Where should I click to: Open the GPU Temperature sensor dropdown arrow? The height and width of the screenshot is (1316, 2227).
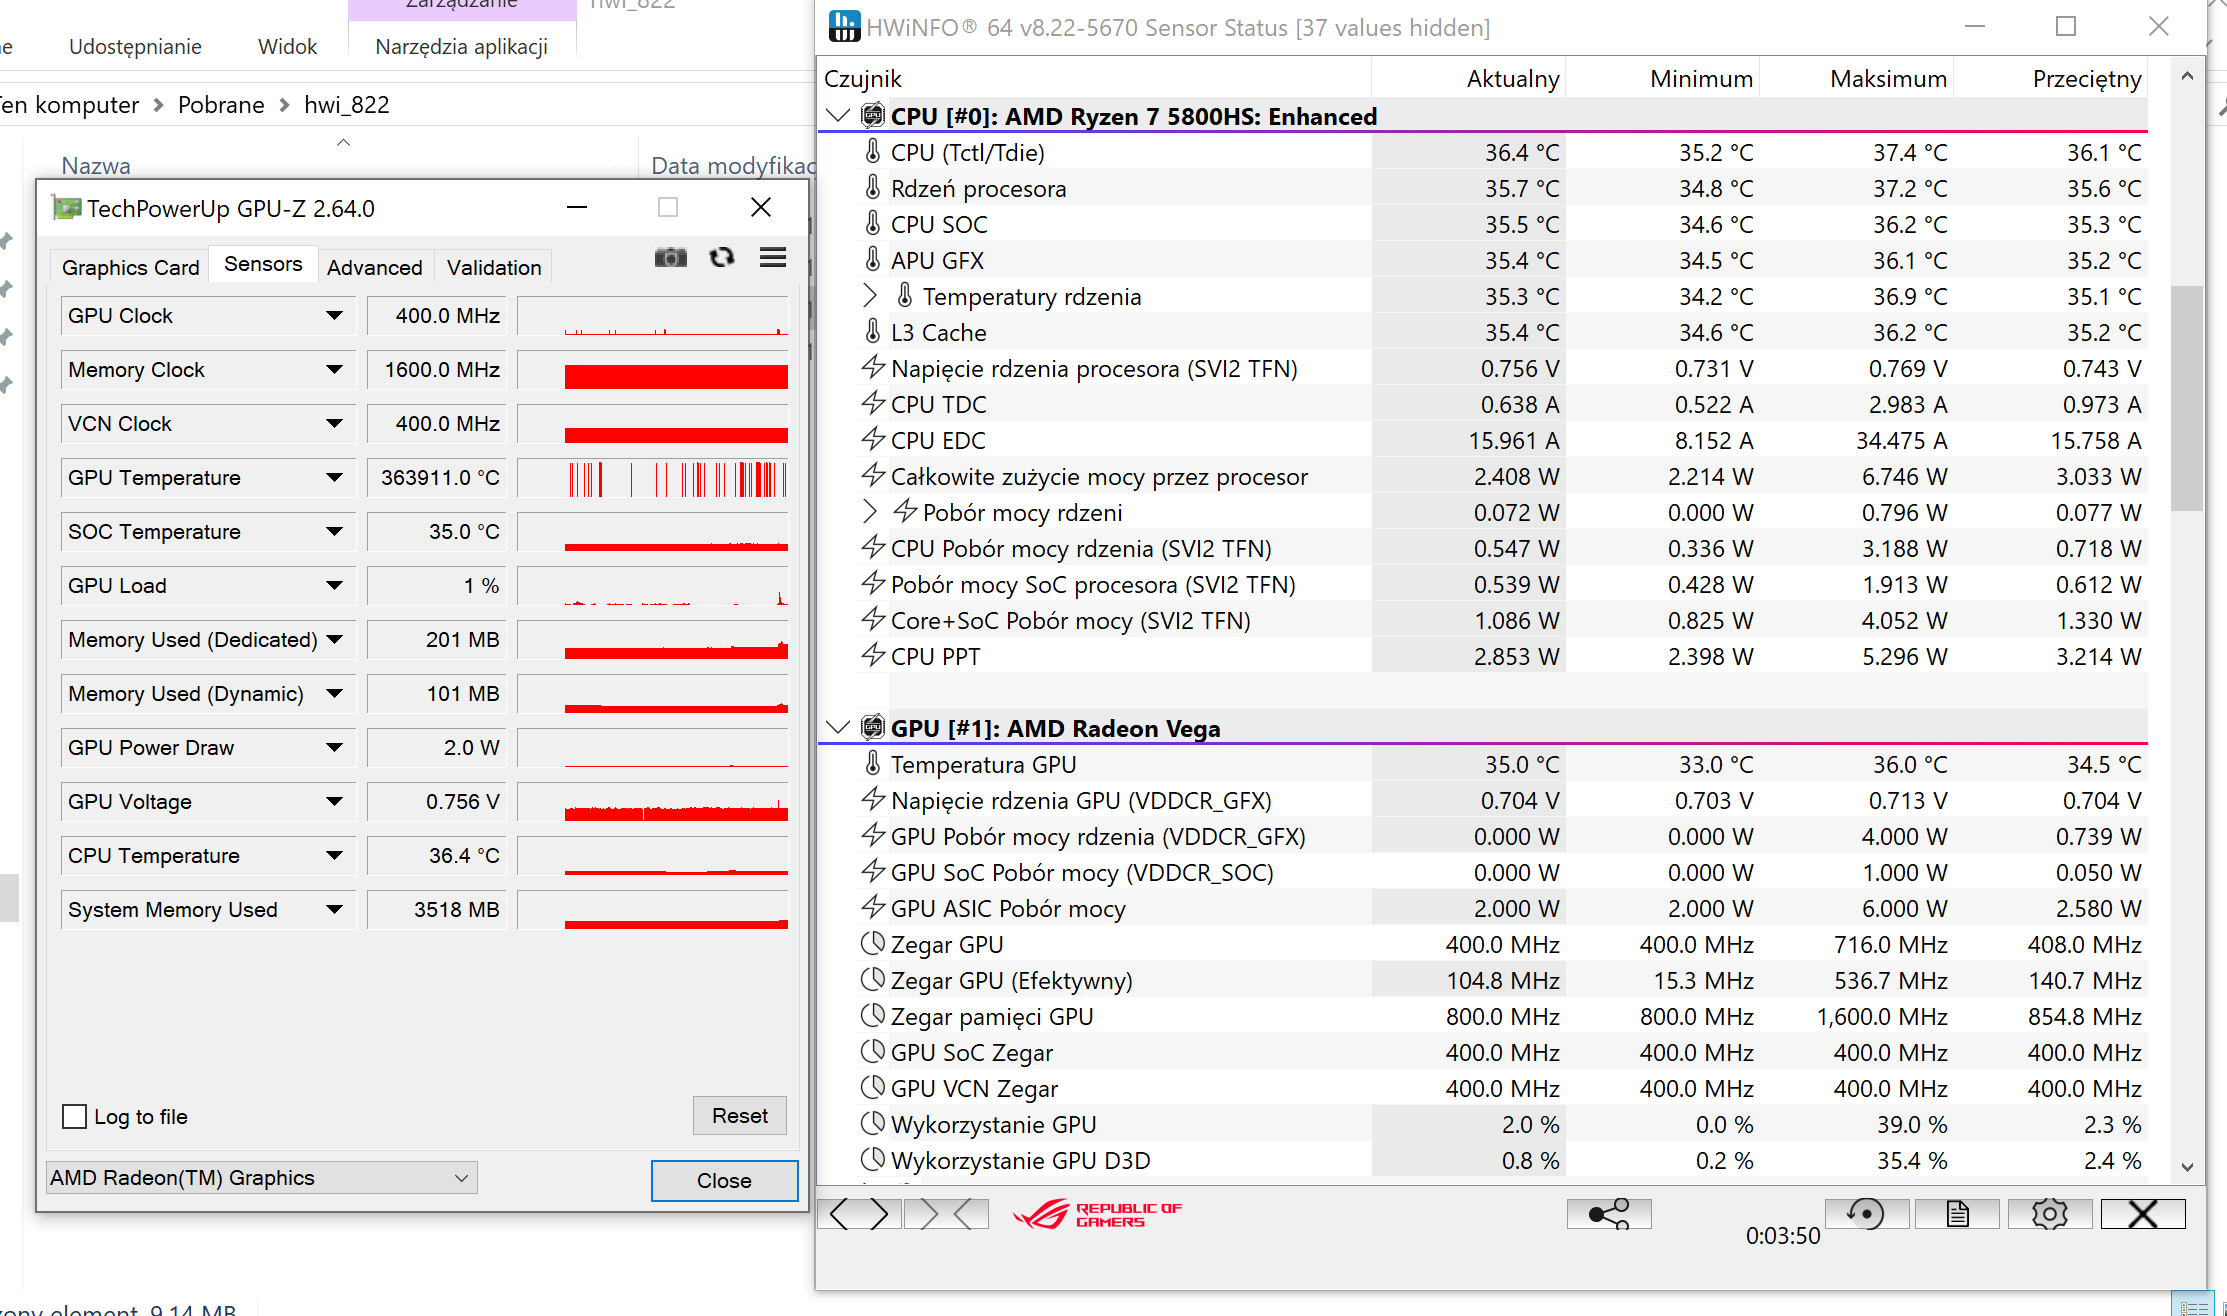coord(334,478)
